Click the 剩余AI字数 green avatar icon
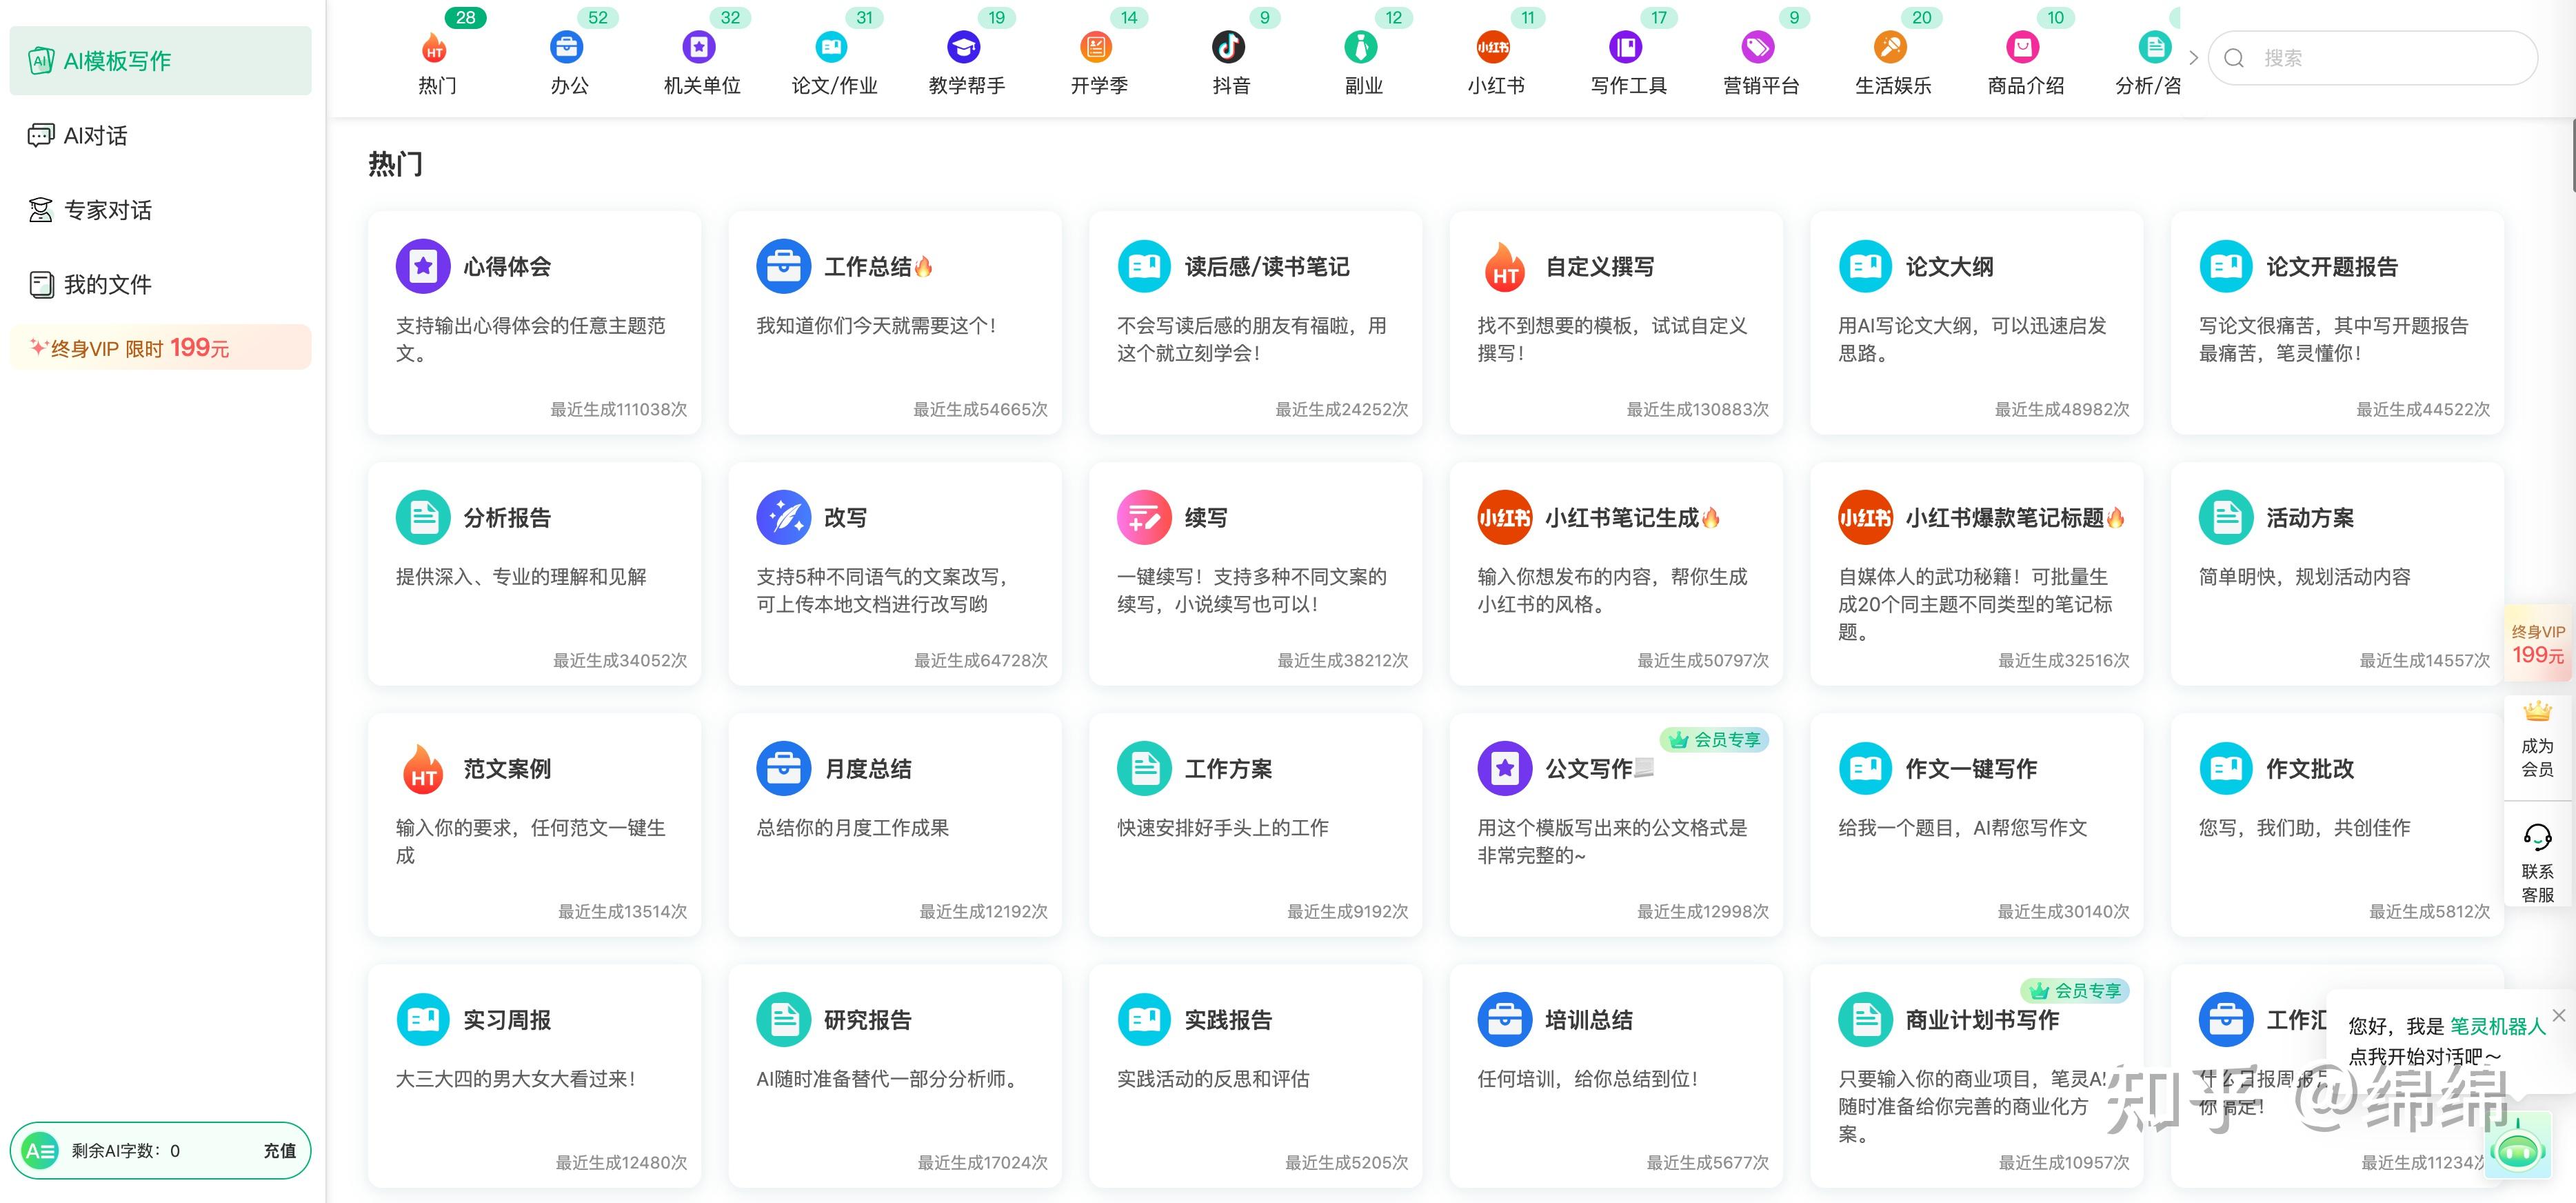 pos(41,1151)
